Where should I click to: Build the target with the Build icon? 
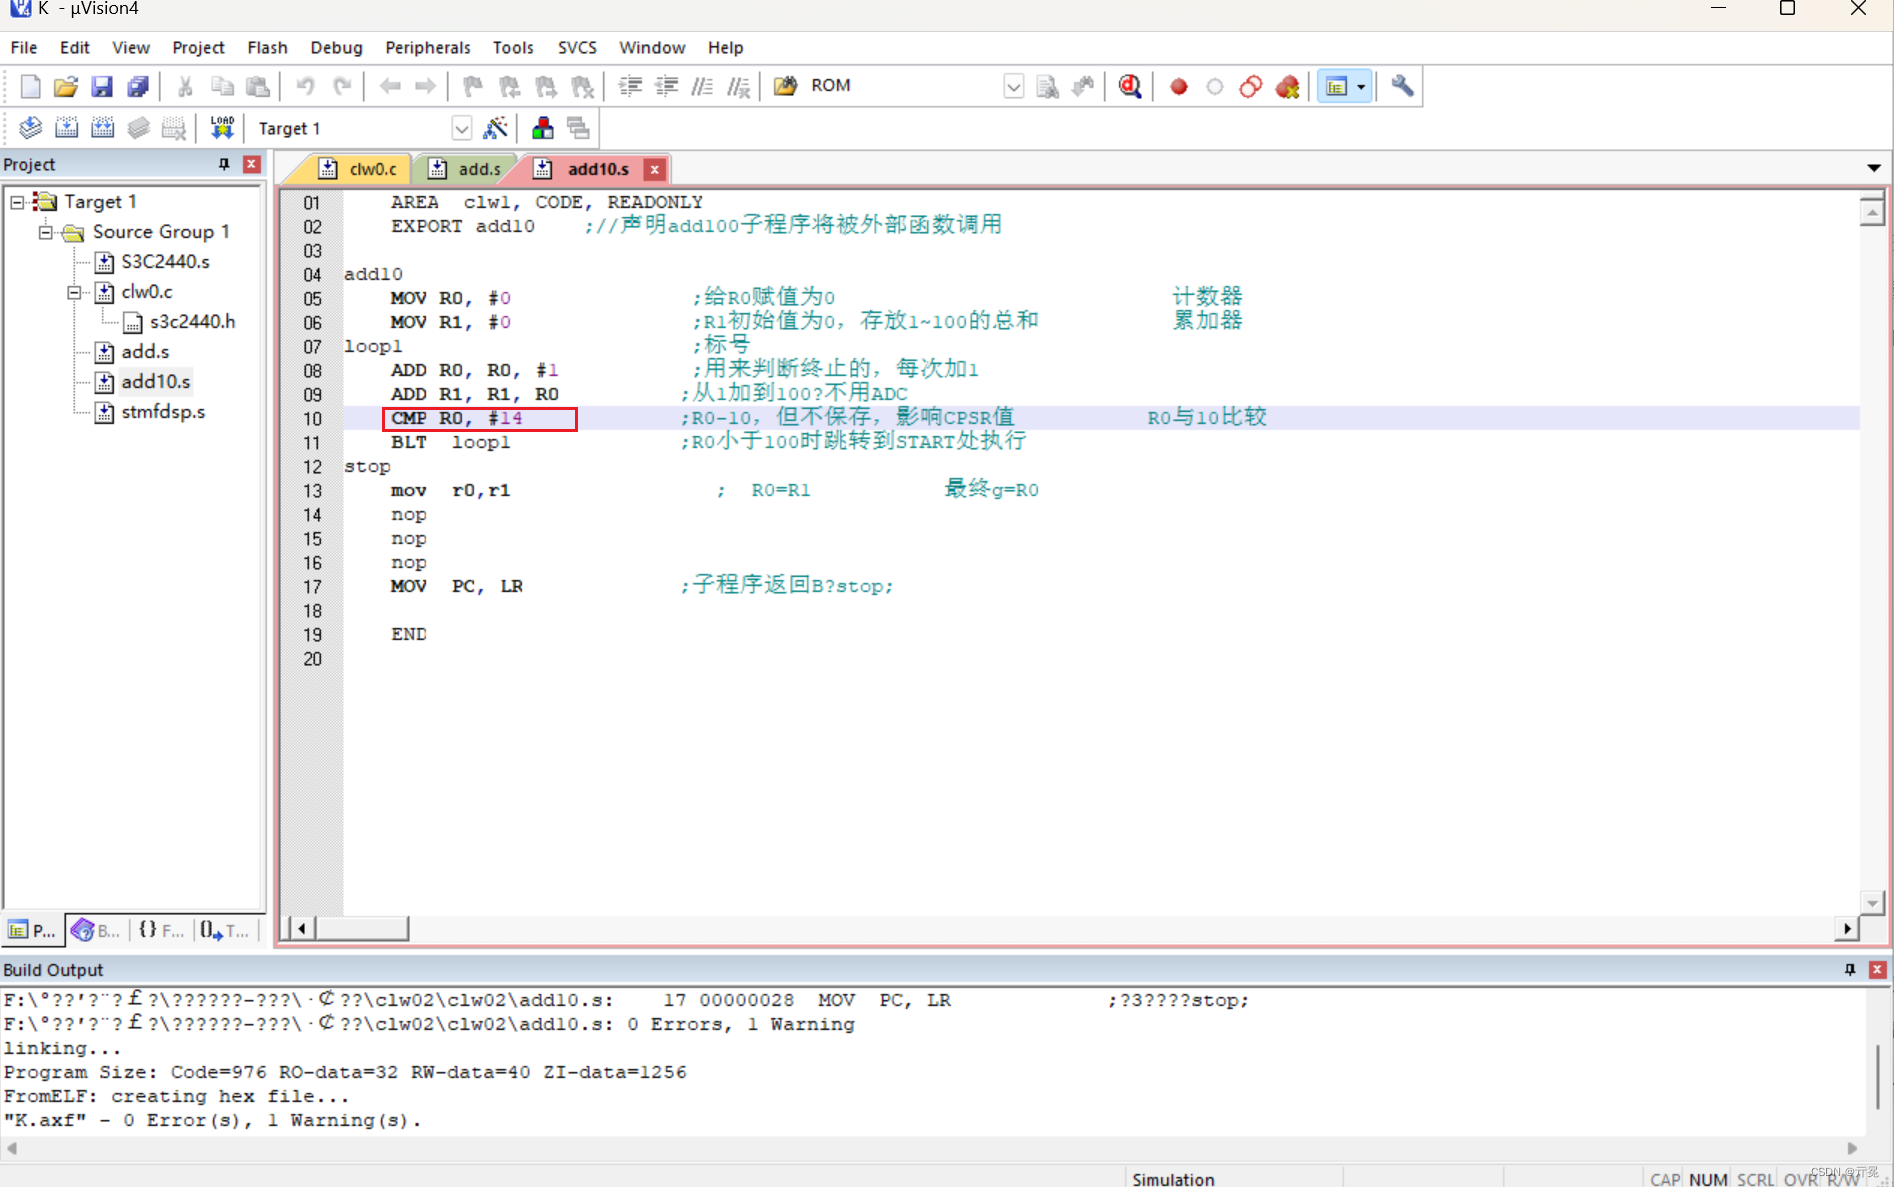coord(66,128)
